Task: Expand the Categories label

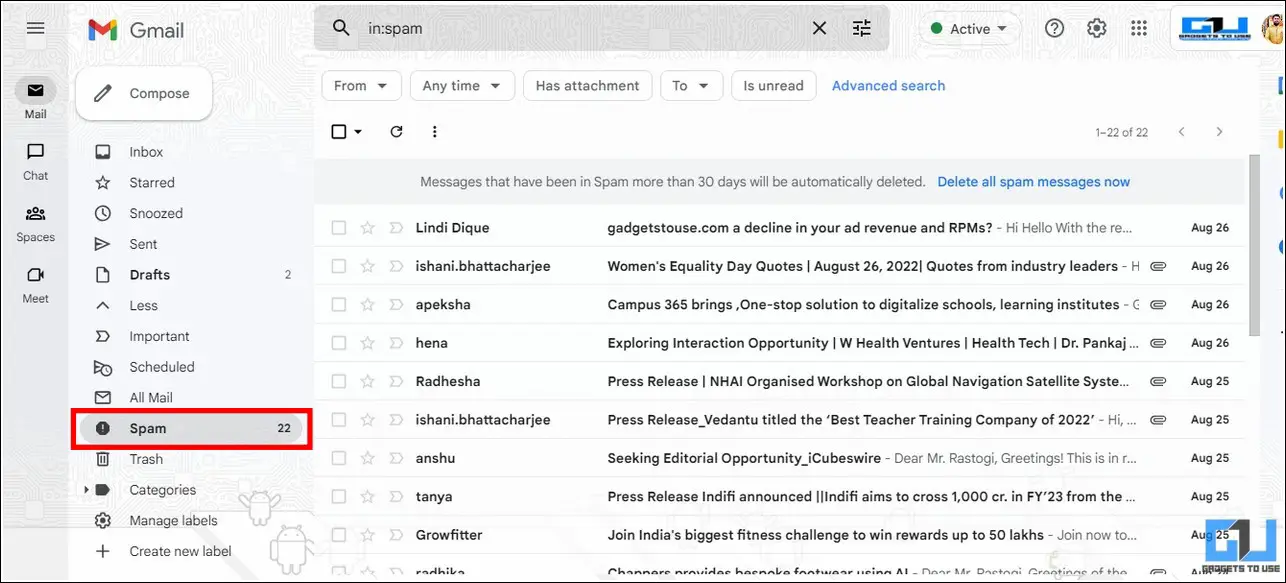Action: tap(87, 490)
